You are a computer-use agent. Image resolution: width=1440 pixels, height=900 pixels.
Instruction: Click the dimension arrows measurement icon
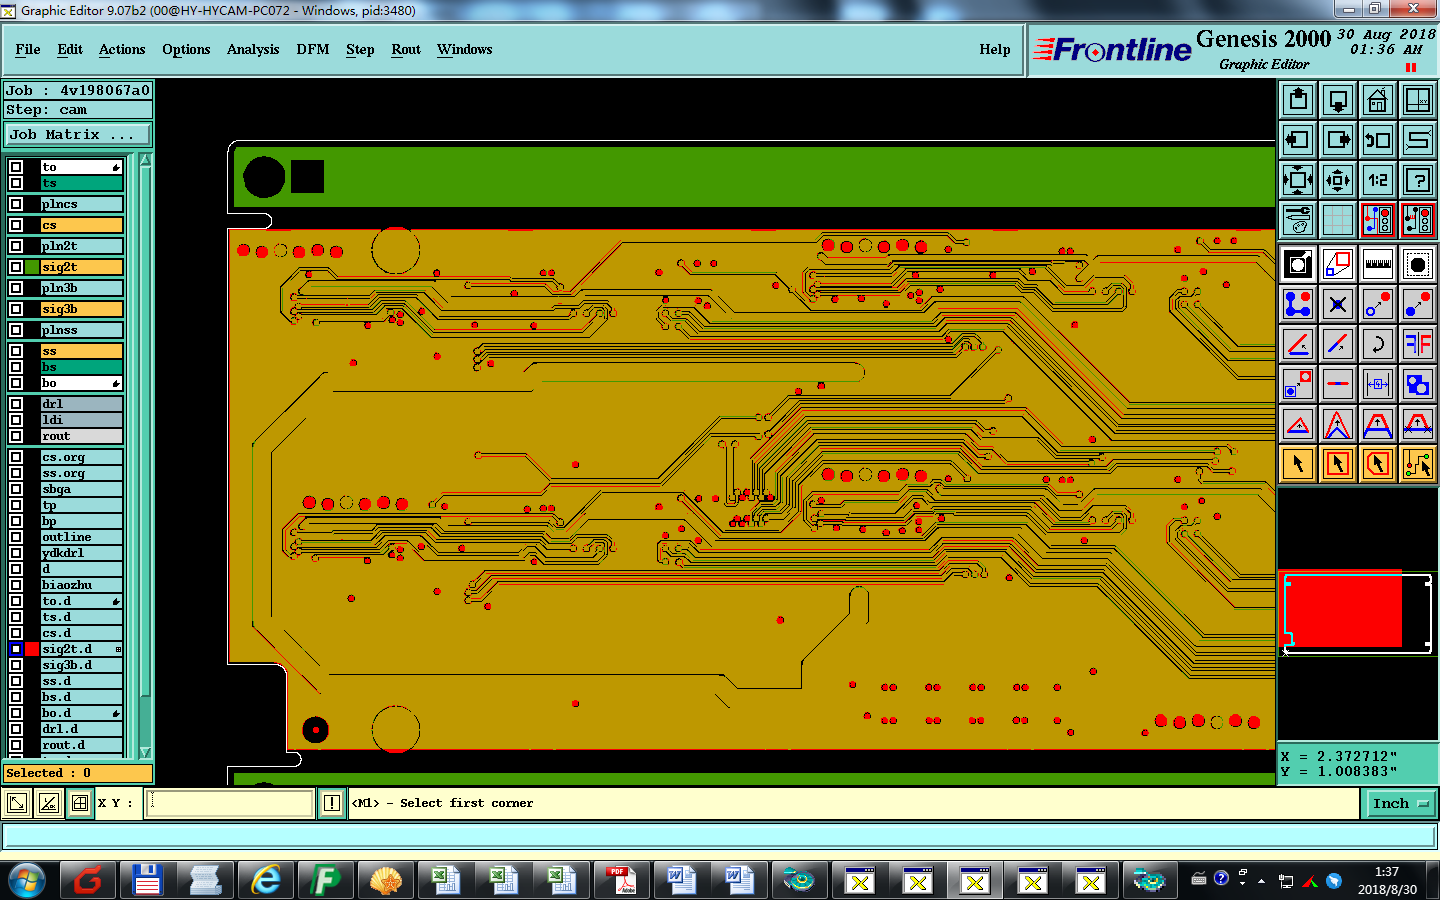[1378, 384]
